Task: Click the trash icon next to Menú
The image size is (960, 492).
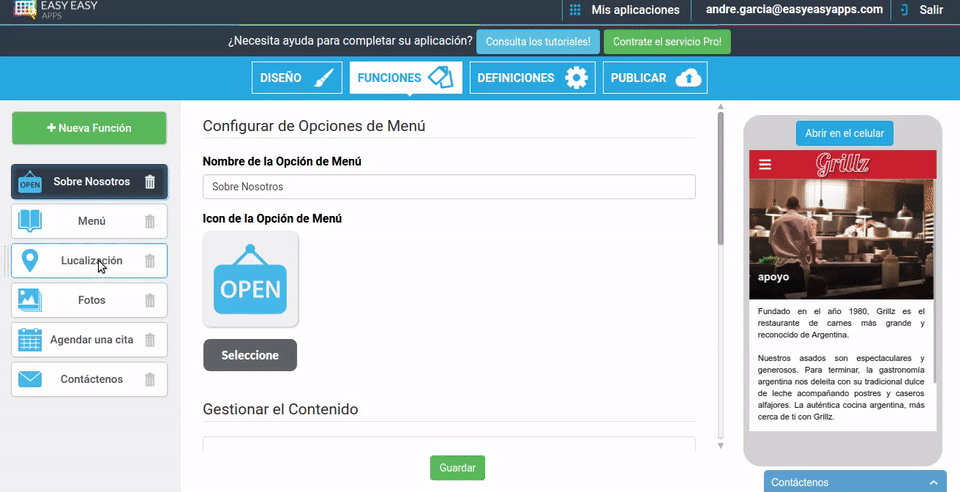Action: [150, 222]
